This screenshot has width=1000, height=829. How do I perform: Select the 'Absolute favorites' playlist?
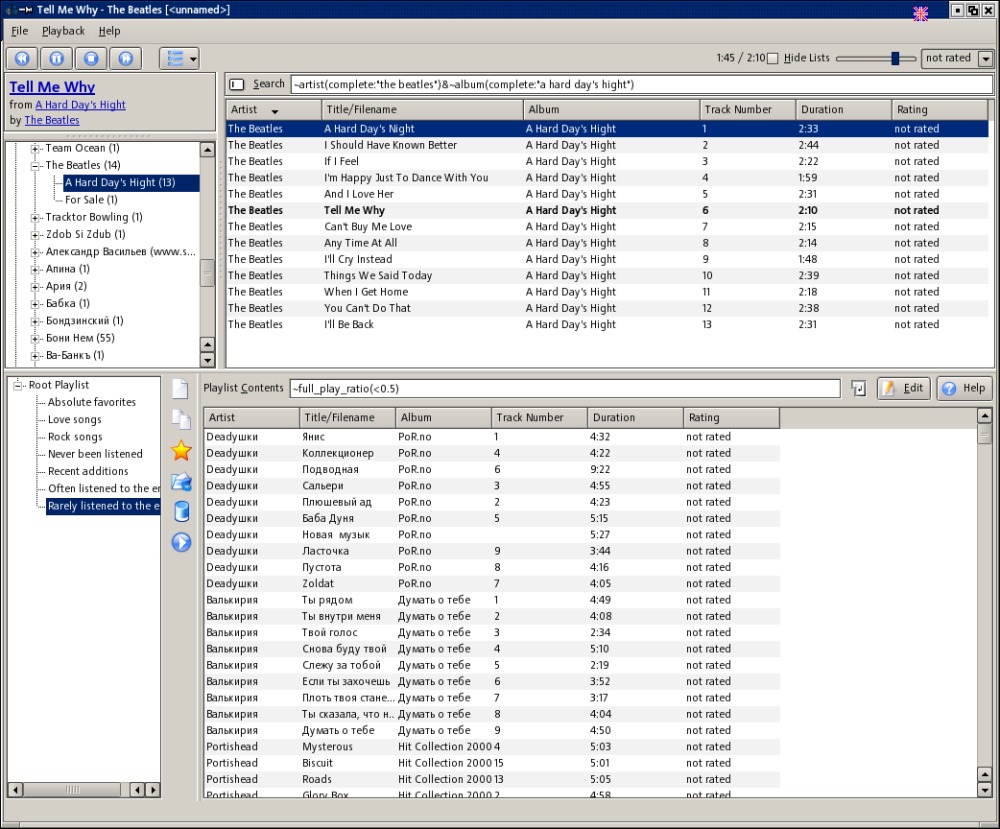coord(92,402)
